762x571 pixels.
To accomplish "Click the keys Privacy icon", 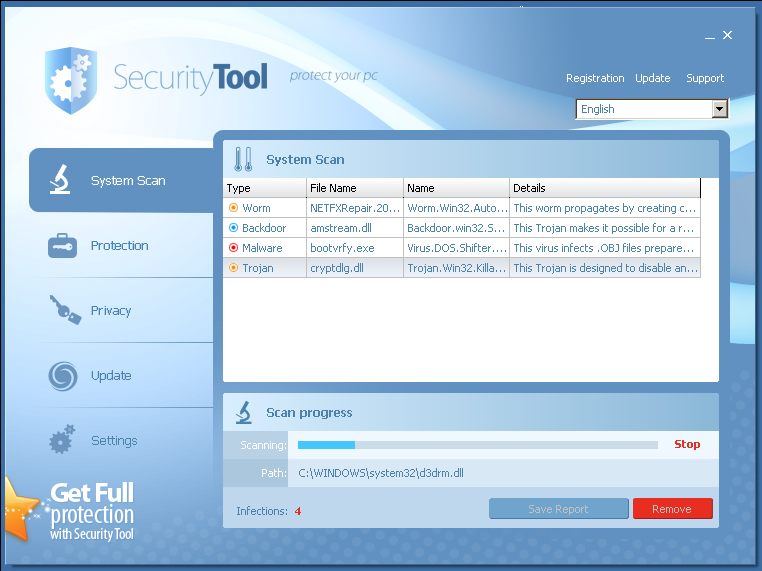I will pyautogui.click(x=65, y=310).
